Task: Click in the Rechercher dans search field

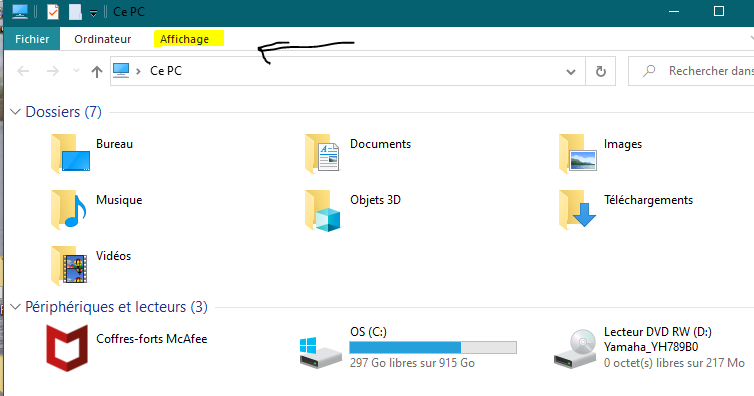Action: [x=691, y=71]
